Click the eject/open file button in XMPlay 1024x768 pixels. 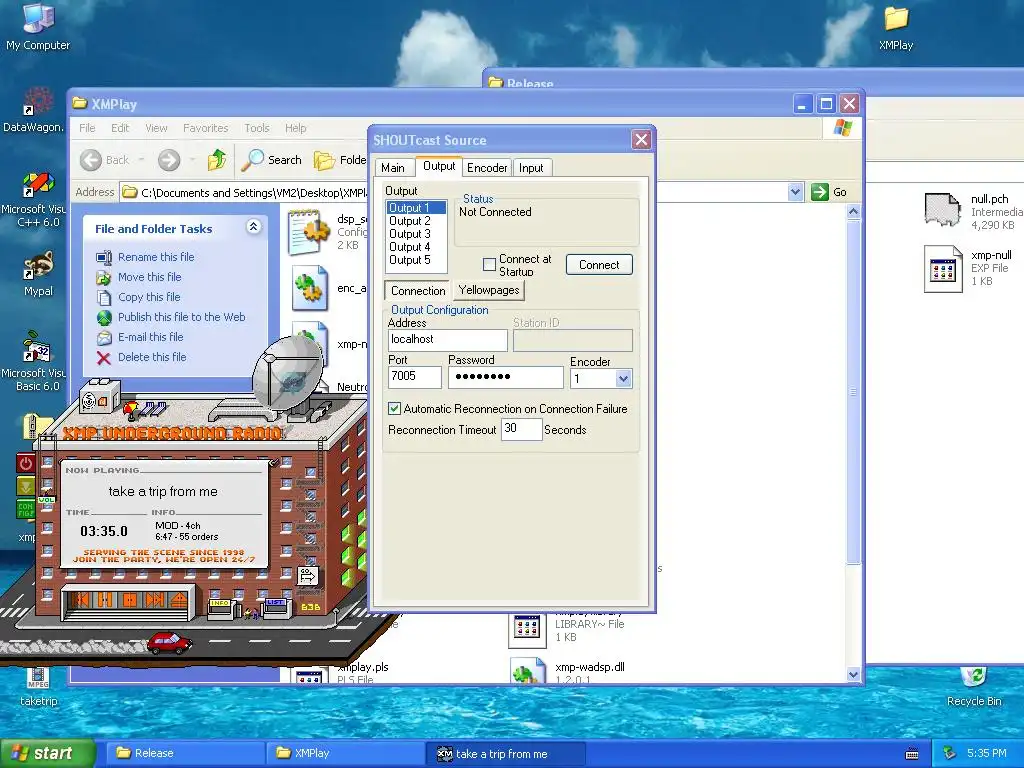[x=178, y=600]
